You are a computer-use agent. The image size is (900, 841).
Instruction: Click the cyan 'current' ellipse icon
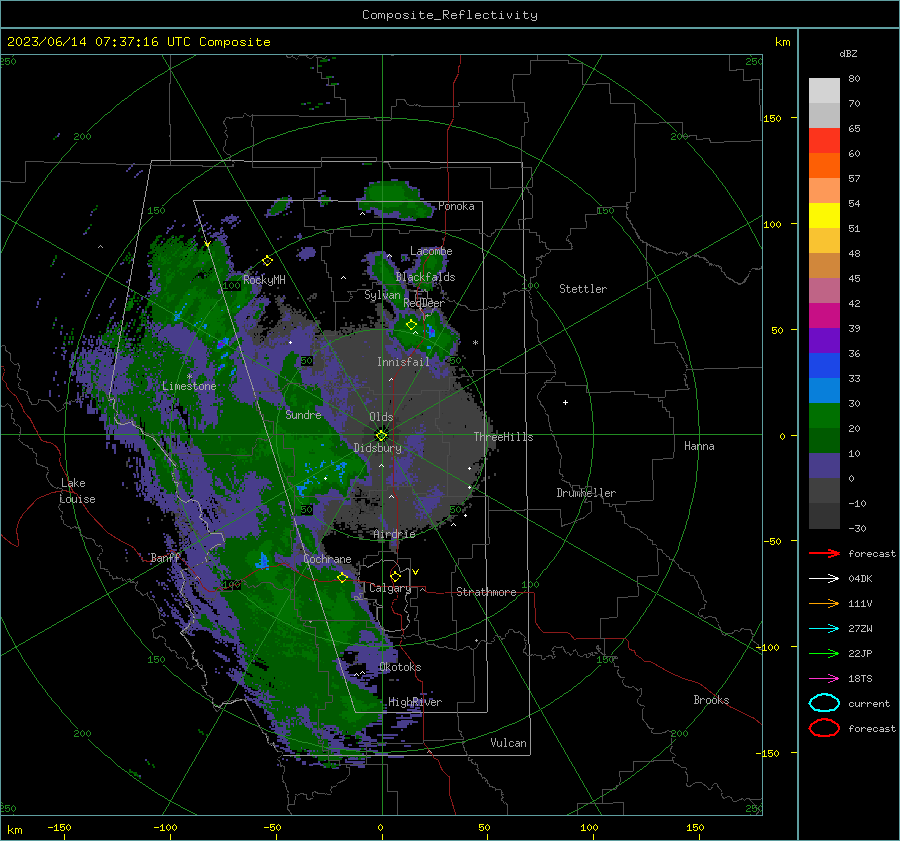point(824,703)
